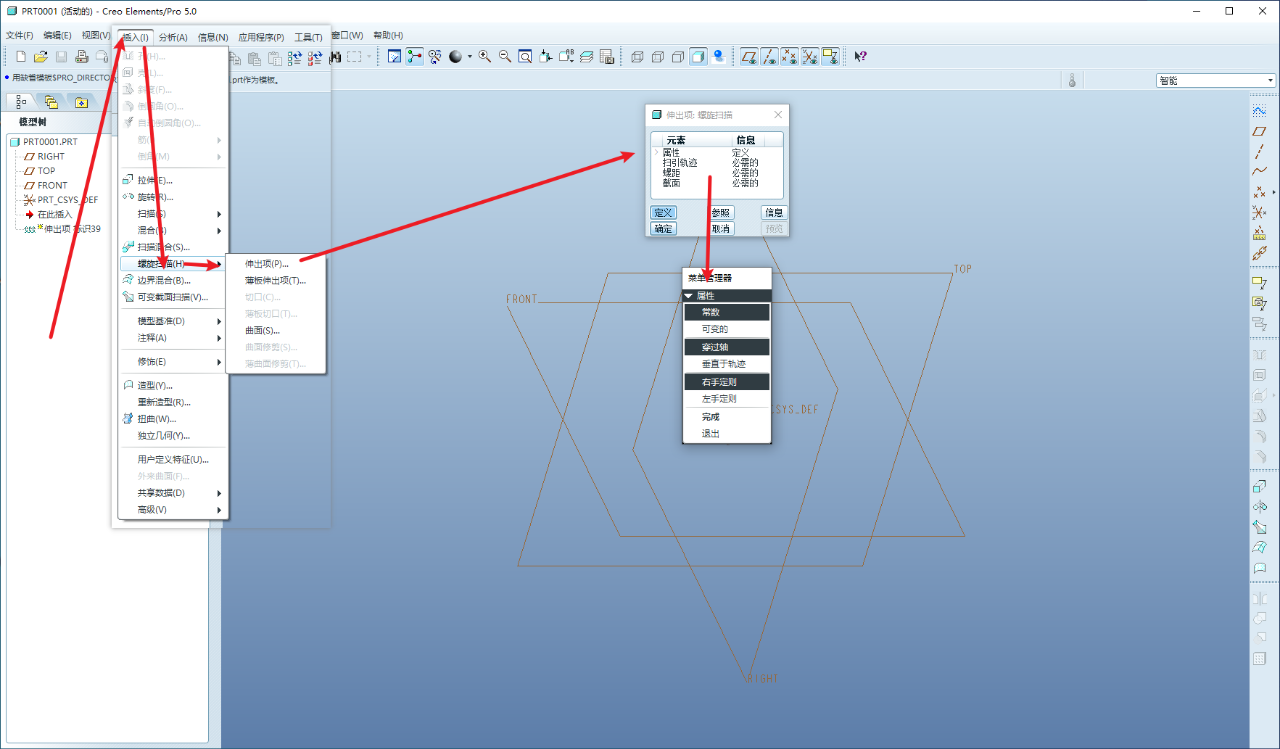
Task: Click the Open folder icon in toolbar
Action: (41, 57)
